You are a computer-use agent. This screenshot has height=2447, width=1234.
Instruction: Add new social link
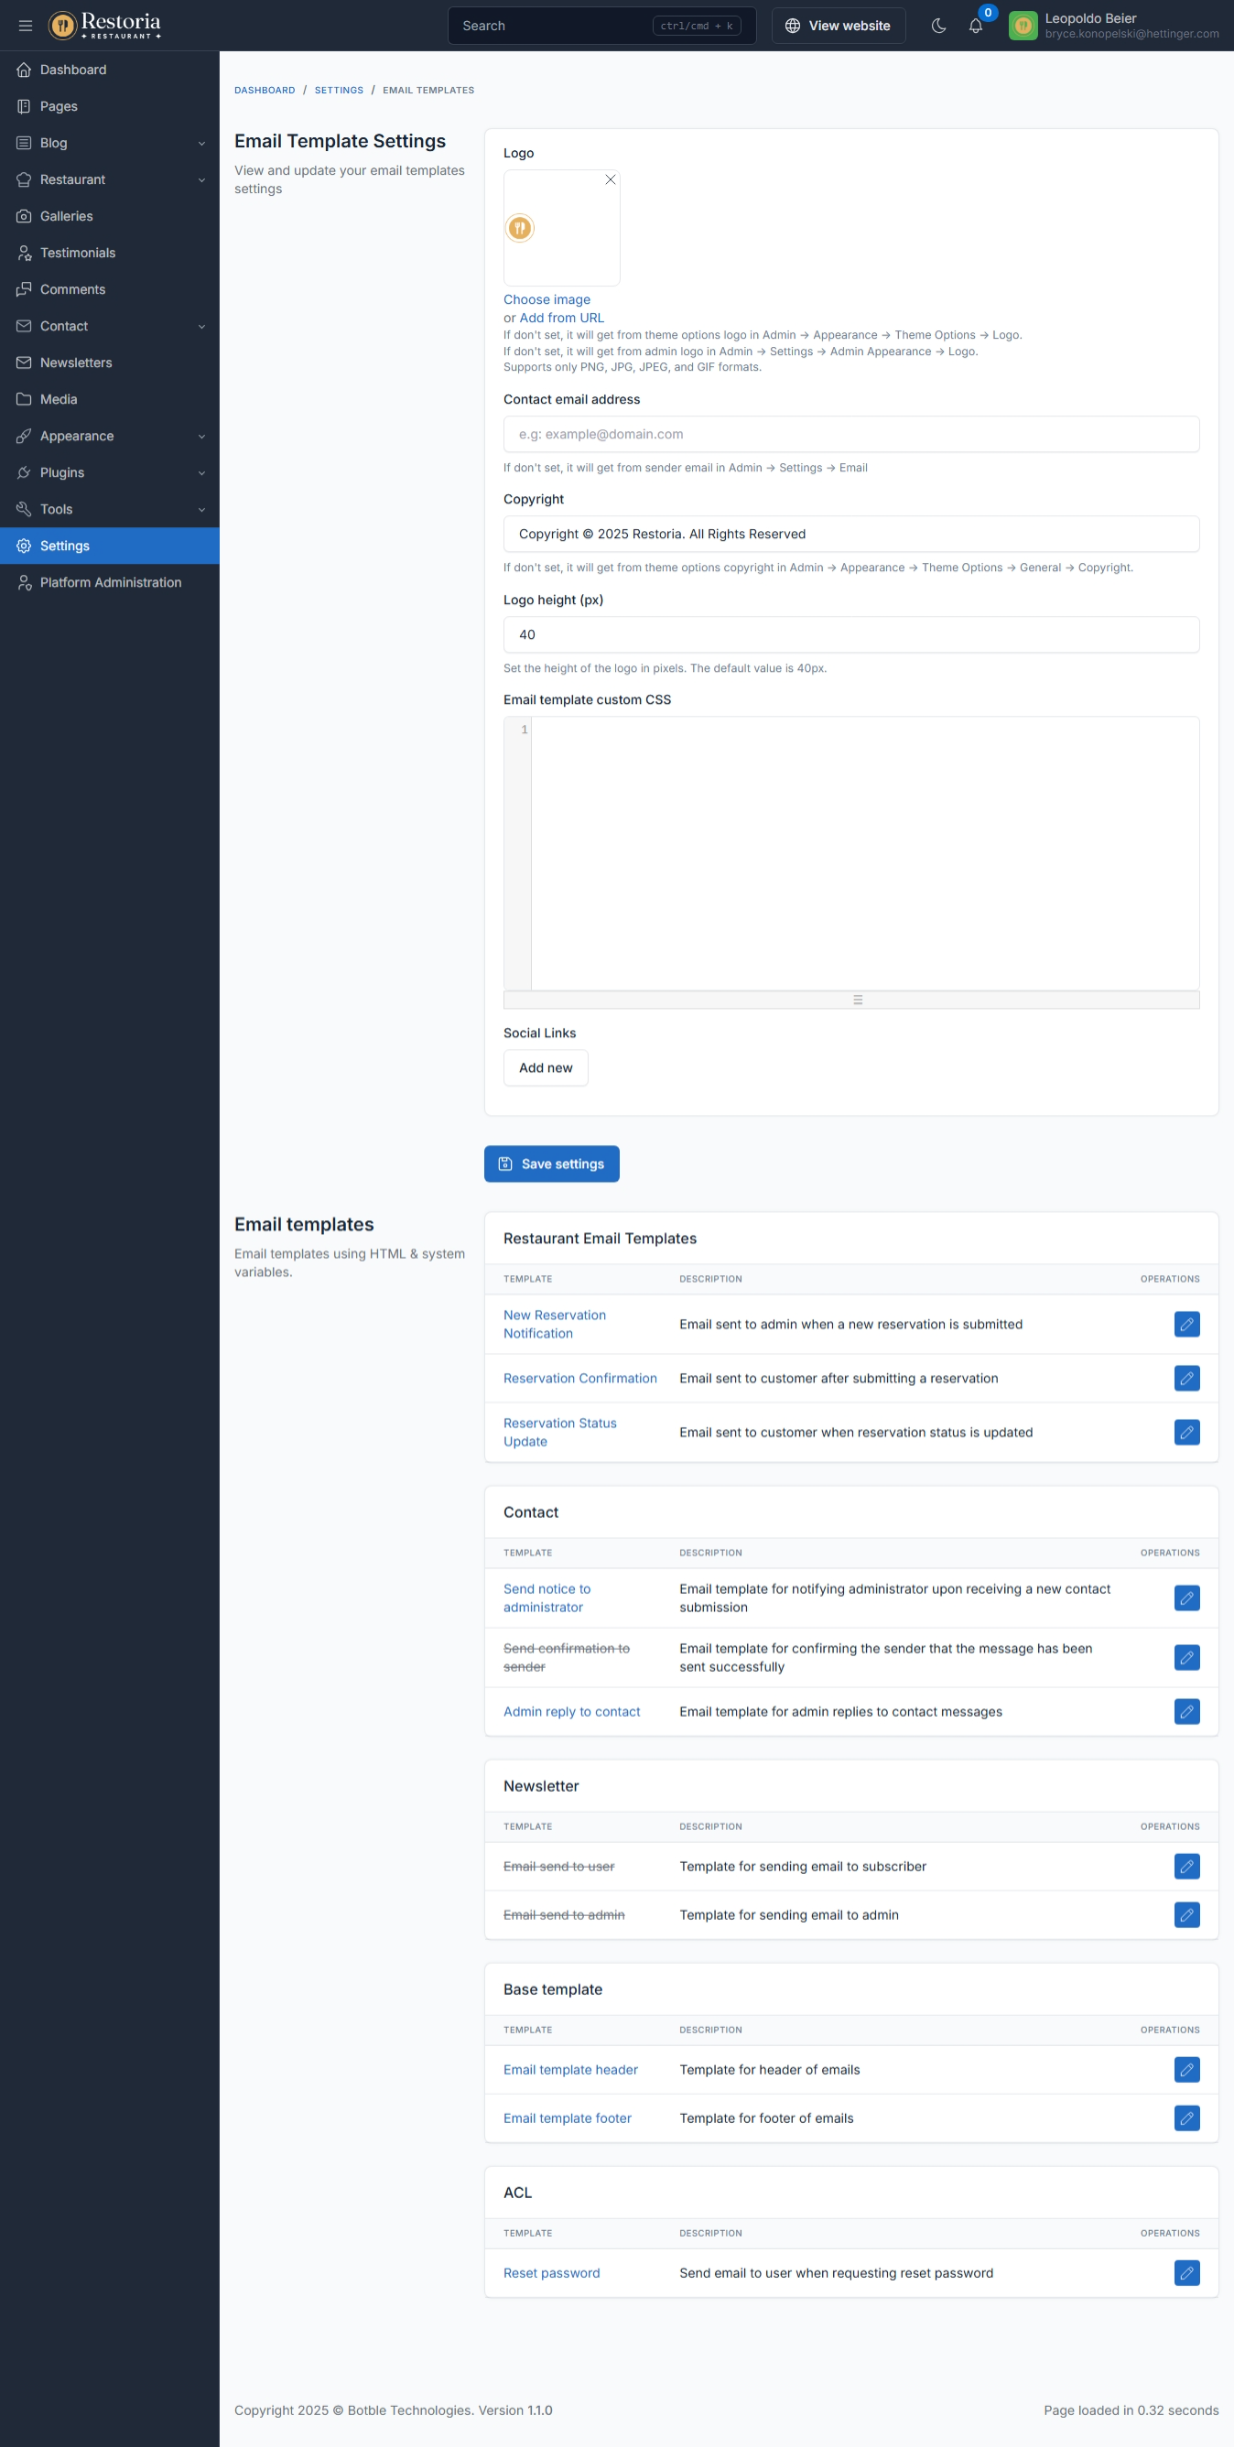pyautogui.click(x=545, y=1068)
